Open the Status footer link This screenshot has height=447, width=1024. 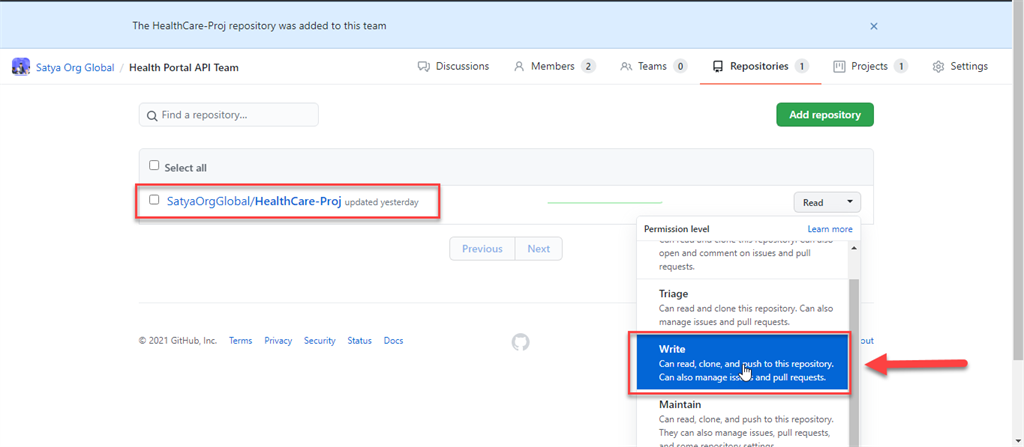[359, 340]
